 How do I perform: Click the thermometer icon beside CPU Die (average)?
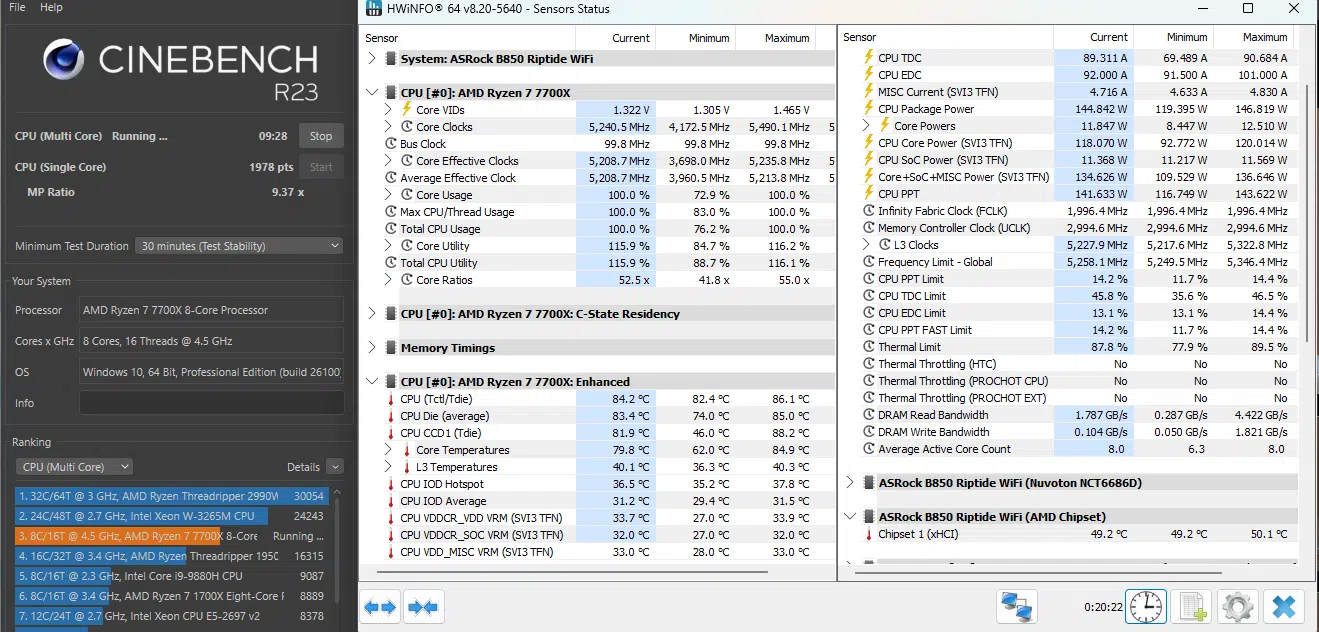coord(391,416)
